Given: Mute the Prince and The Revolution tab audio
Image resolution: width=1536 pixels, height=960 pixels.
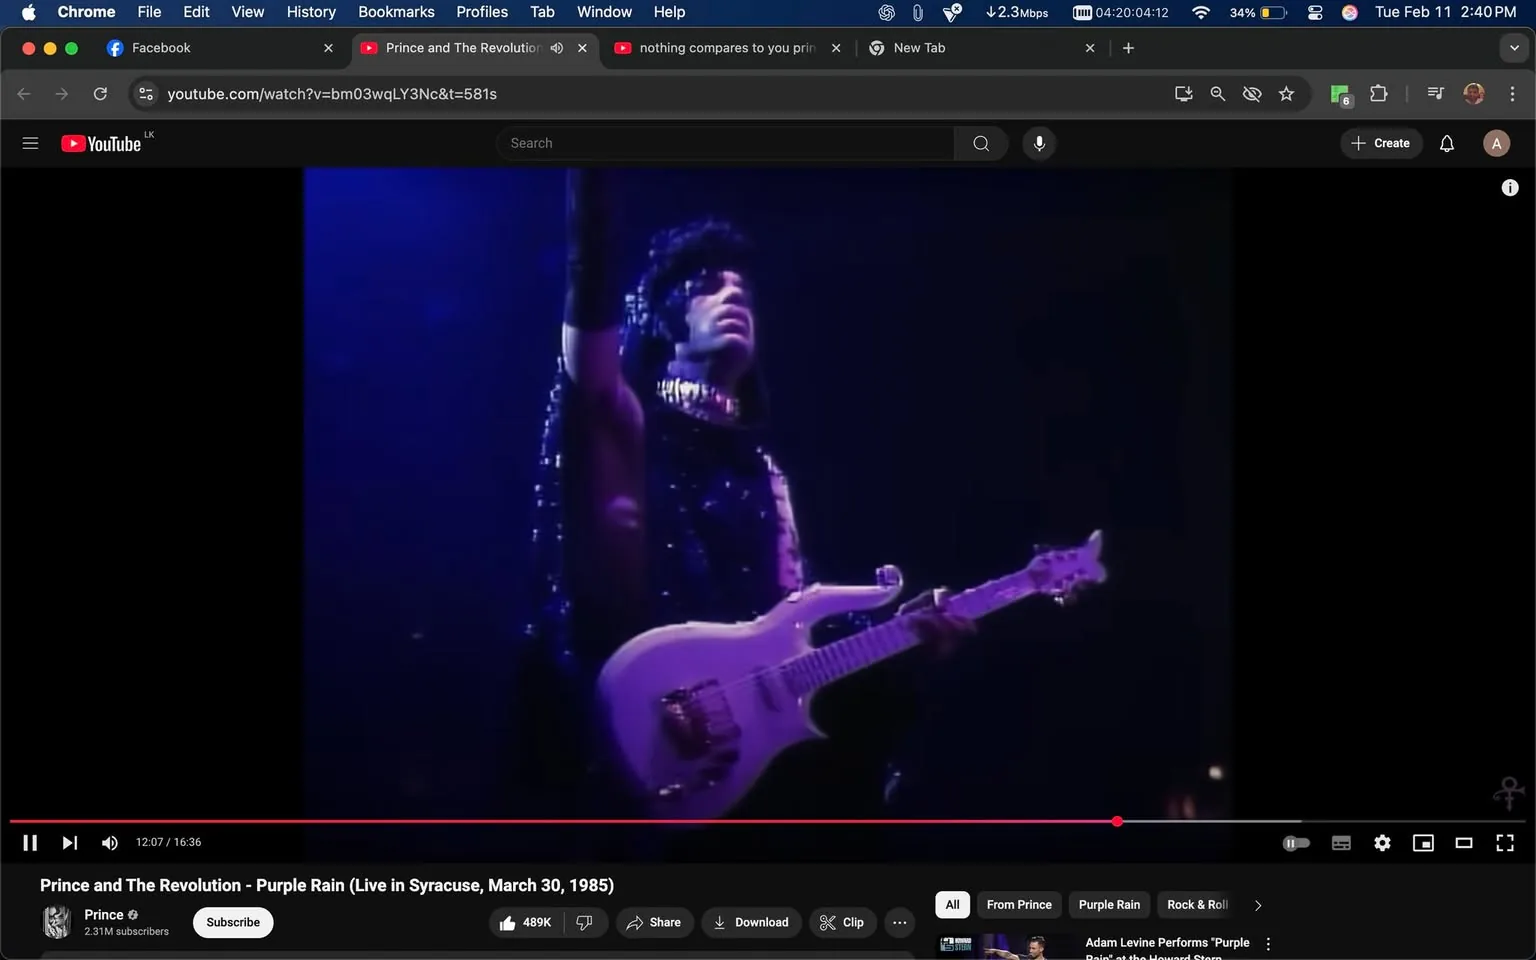Looking at the screenshot, I should tap(557, 47).
